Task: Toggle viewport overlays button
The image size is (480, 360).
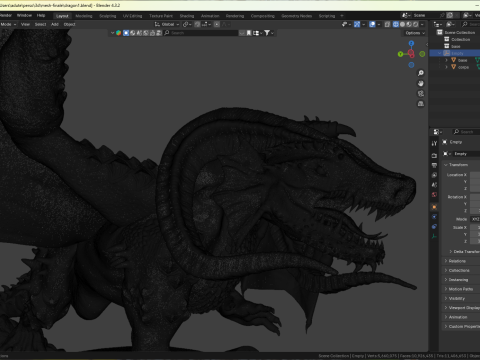Action: pyautogui.click(x=372, y=24)
